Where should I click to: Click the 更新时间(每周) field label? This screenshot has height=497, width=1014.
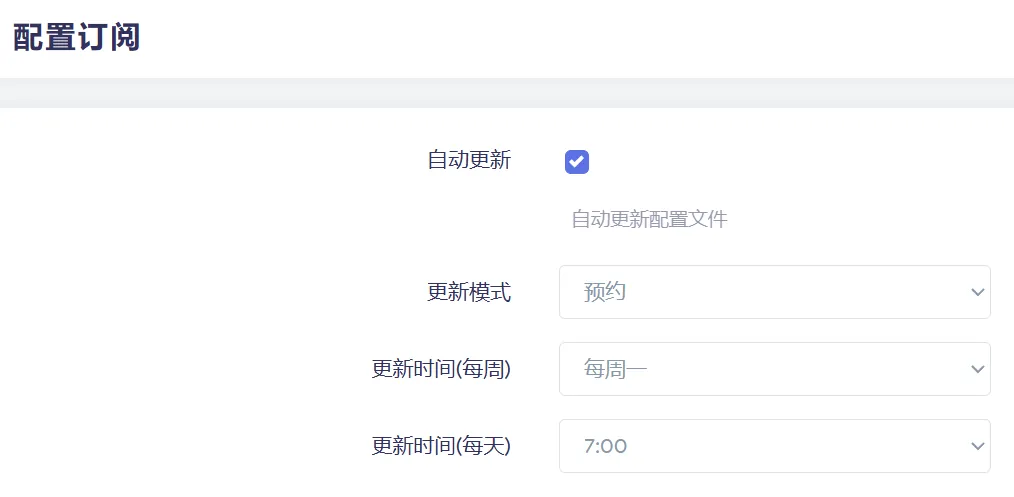point(441,370)
